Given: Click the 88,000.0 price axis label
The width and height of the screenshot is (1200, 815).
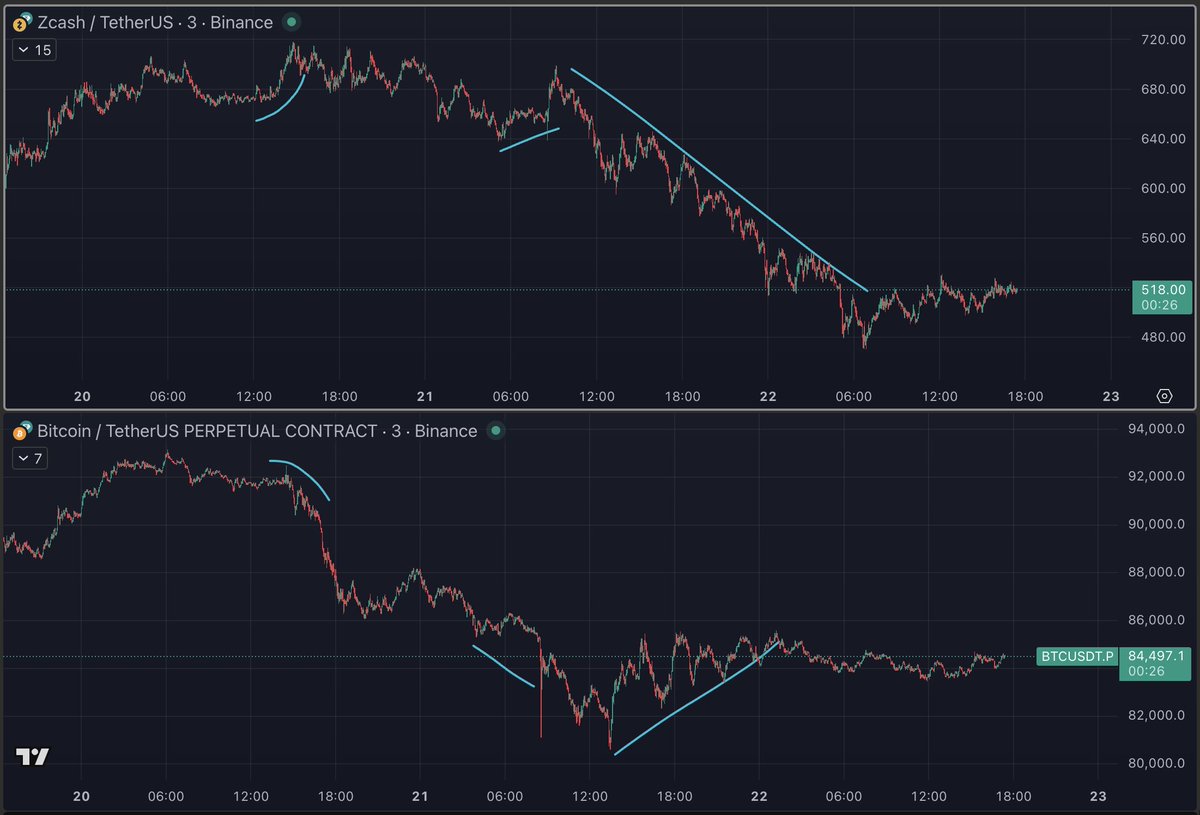Looking at the screenshot, I should [1156, 573].
